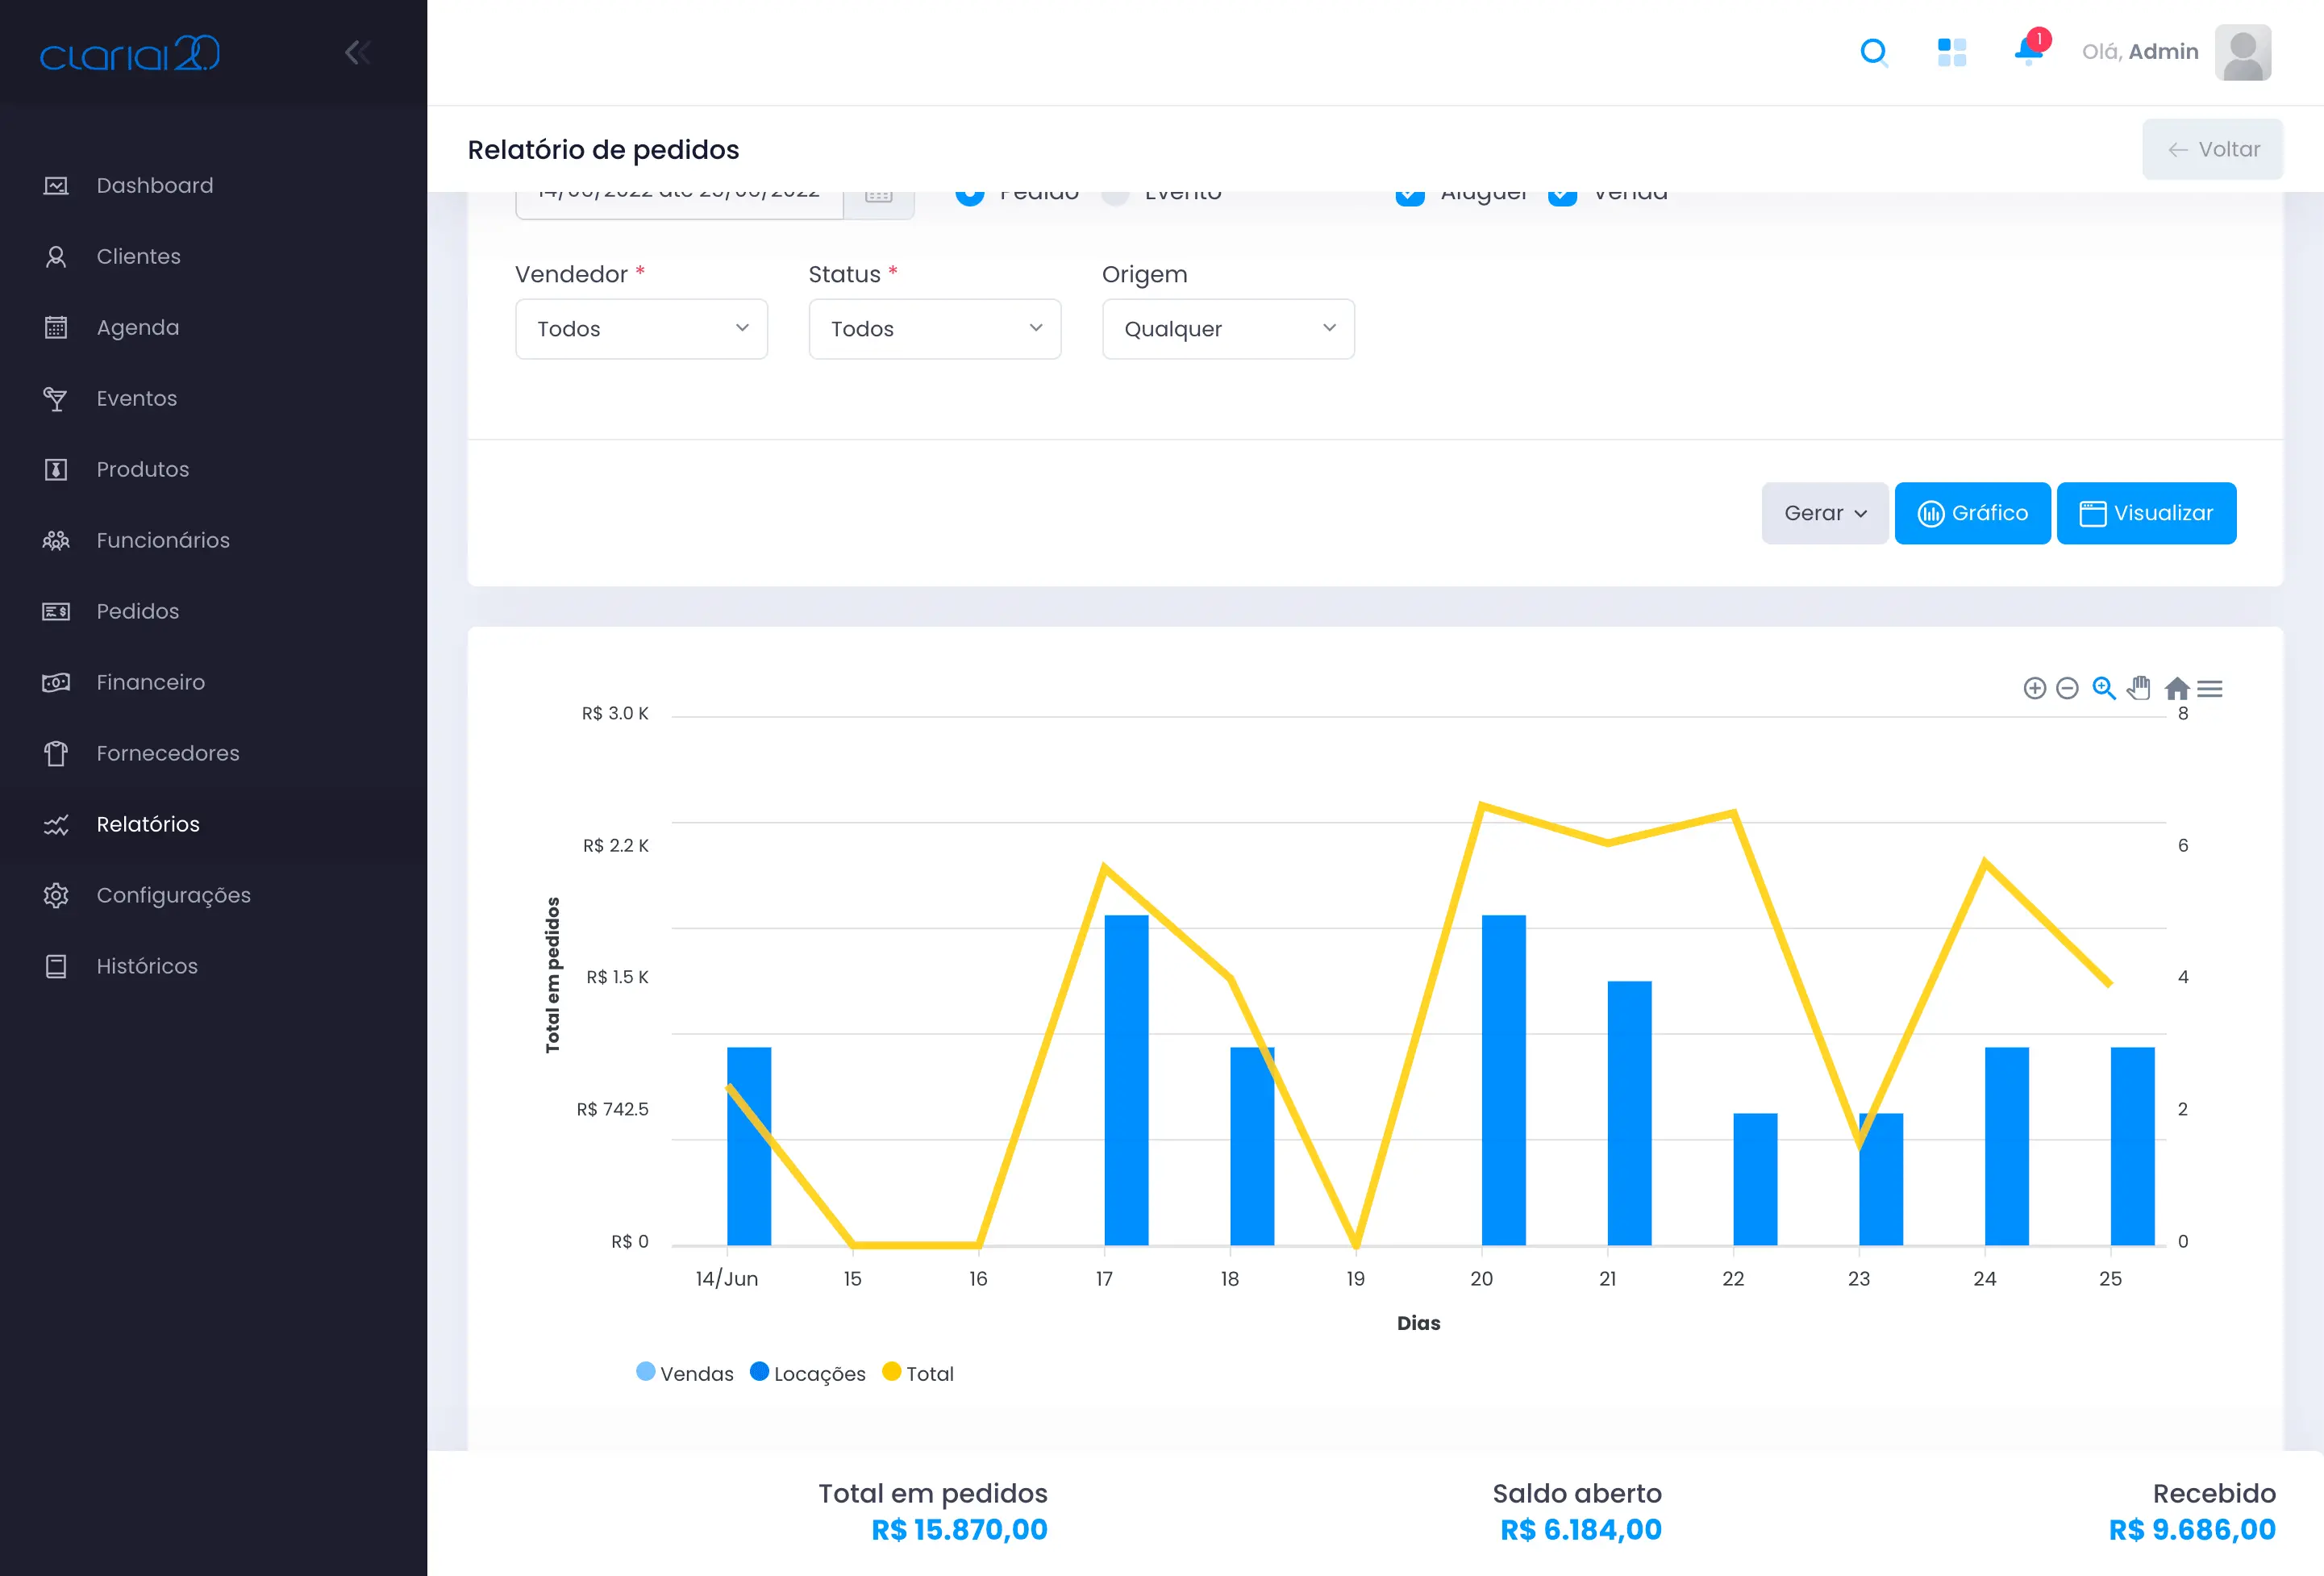Image resolution: width=2324 pixels, height=1576 pixels.
Task: Open Eventos from sidebar
Action: 137,399
